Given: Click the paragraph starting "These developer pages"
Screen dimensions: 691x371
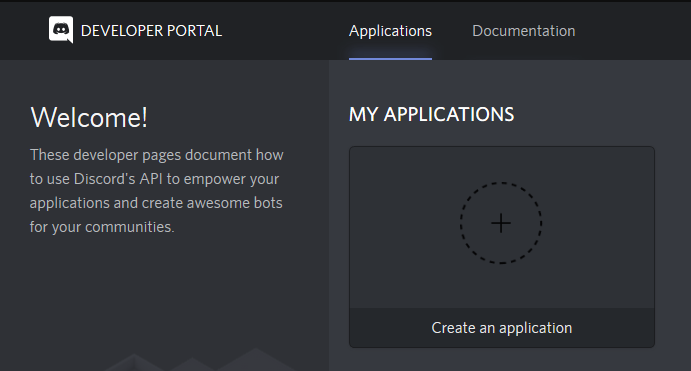Looking at the screenshot, I should (156, 191).
